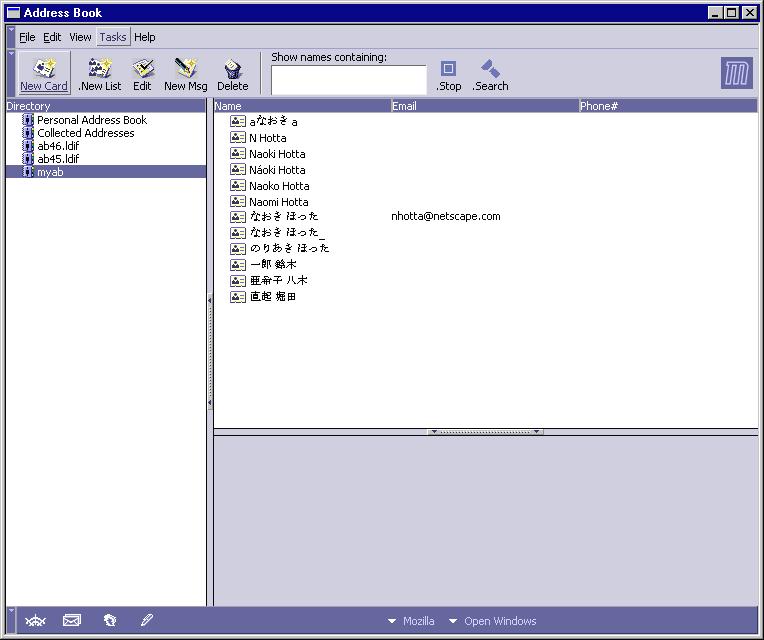Delete the selected card using the Delete icon
Screen dimensions: 764x640
(x=232, y=69)
